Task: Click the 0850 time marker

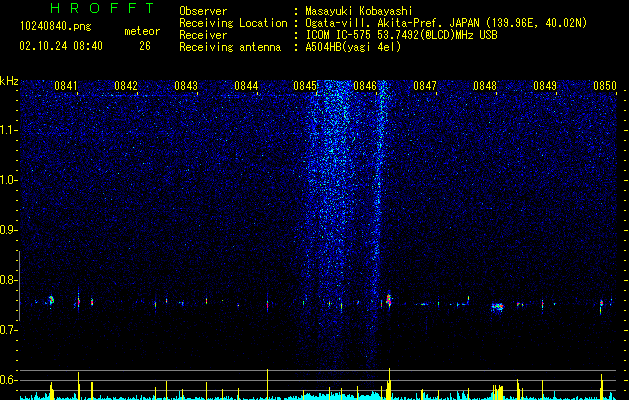Action: coord(605,86)
